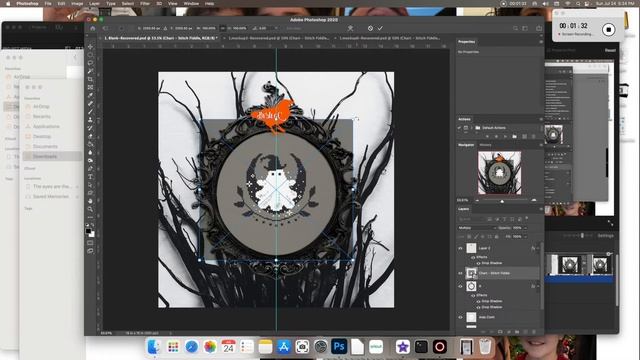Collapse layer 8 effects list arrow
This screenshot has height=360, width=640.
click(538, 286)
